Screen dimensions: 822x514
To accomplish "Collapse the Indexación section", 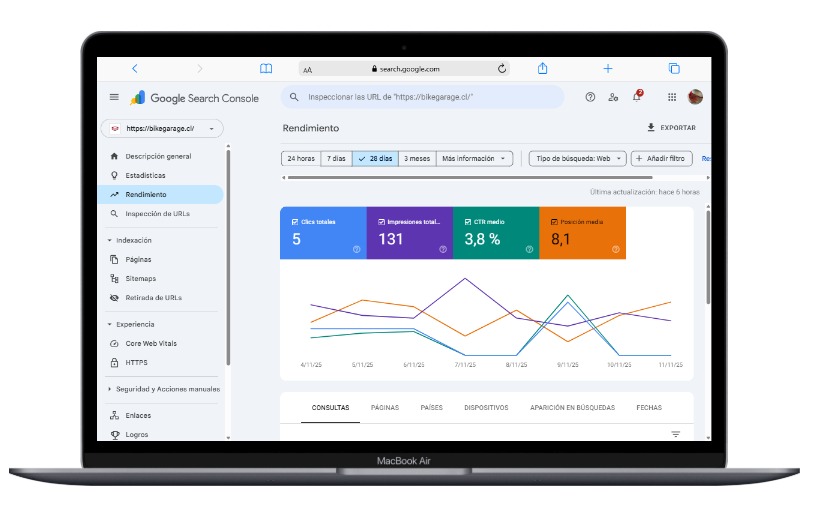I will coord(109,240).
